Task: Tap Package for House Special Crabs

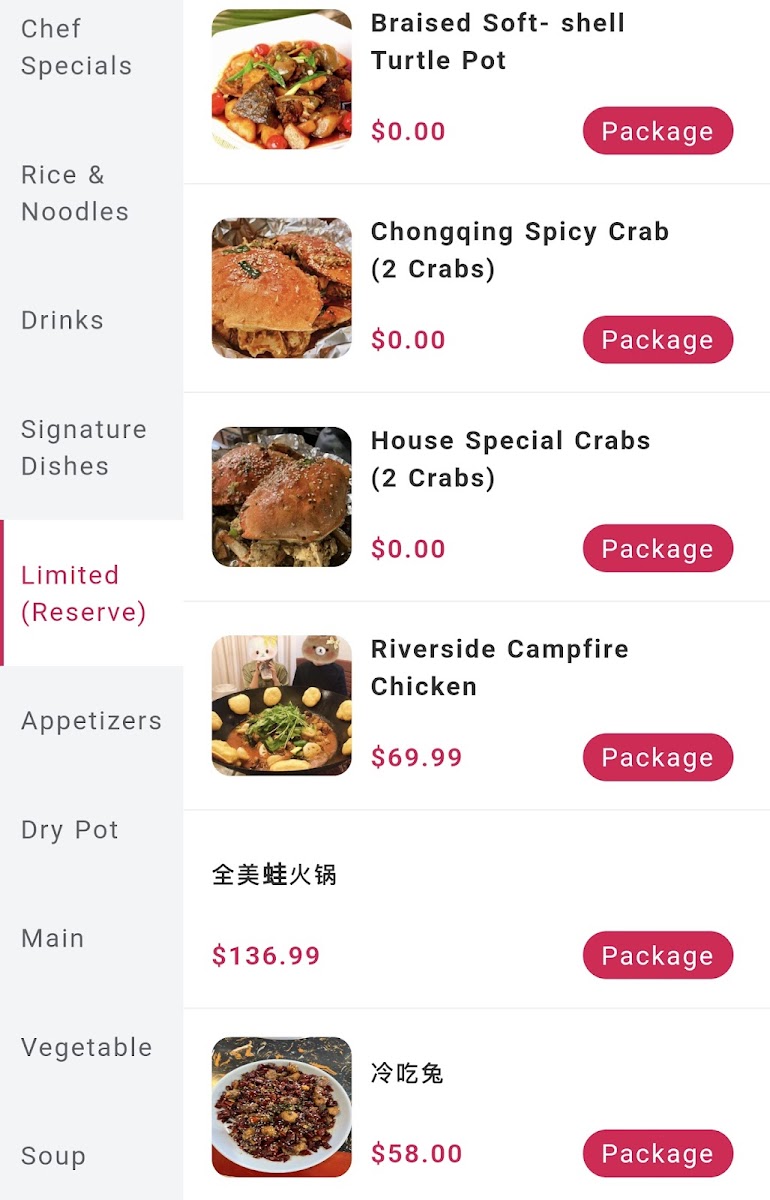Action: [x=658, y=549]
